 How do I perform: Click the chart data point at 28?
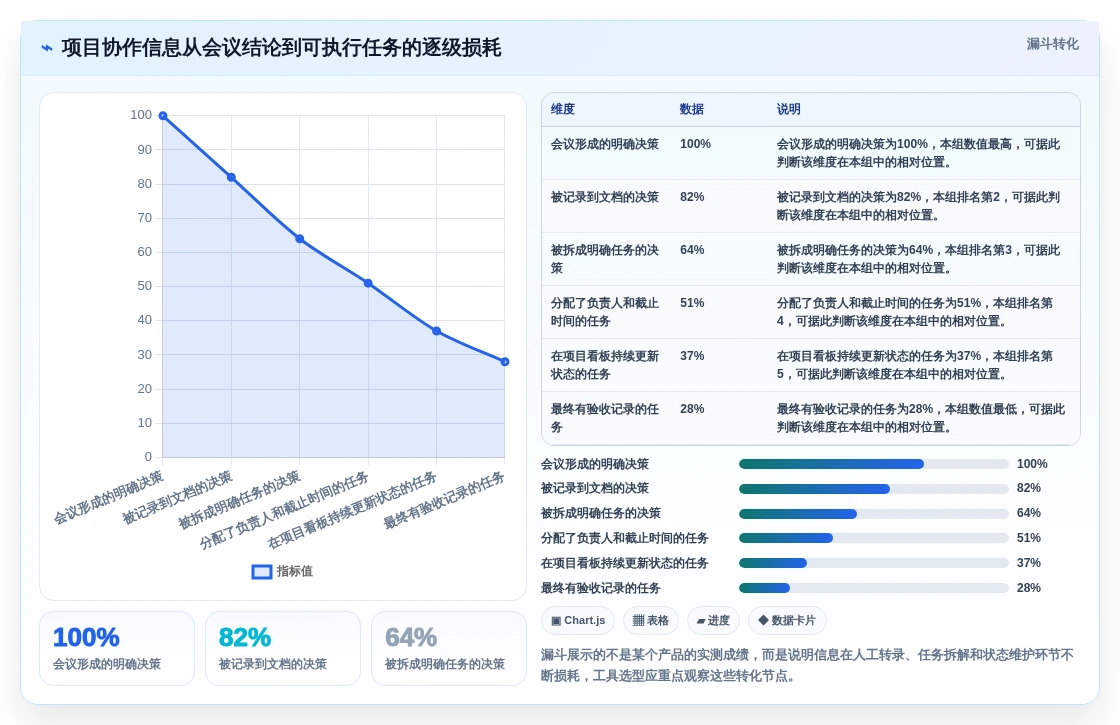point(505,361)
